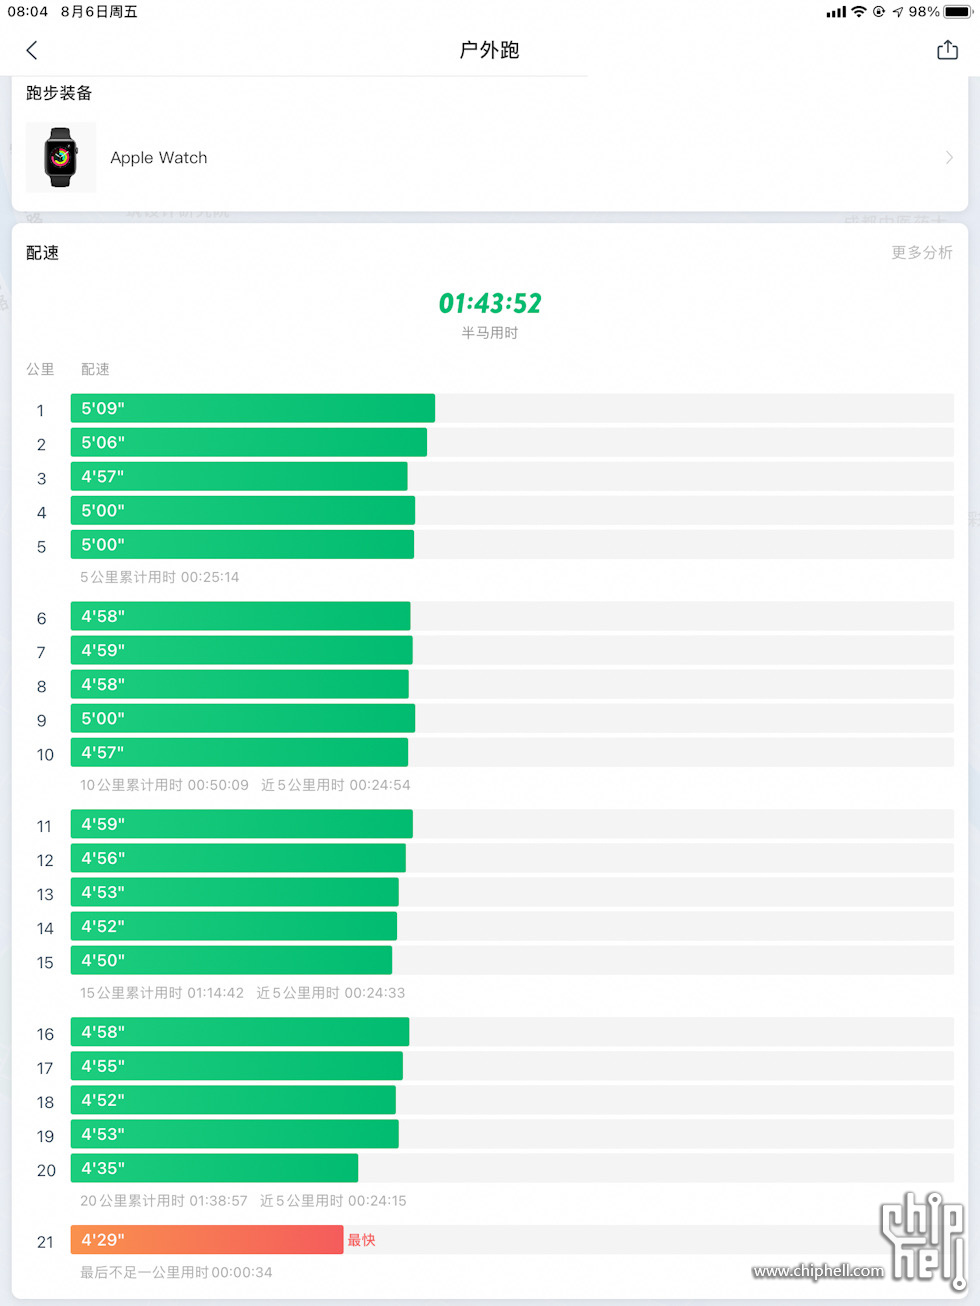Select kilometer 12 pace bar 4'56"

point(238,858)
